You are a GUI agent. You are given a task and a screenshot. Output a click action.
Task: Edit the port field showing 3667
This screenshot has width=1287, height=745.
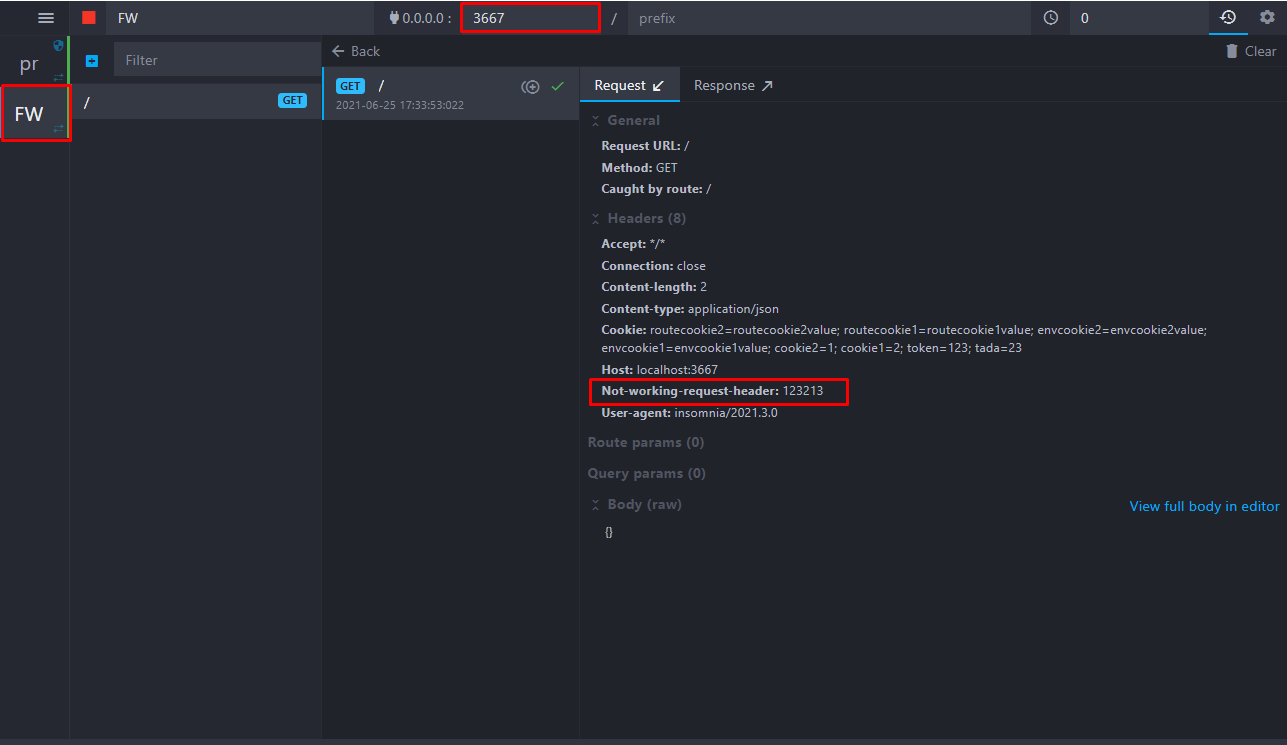click(530, 17)
